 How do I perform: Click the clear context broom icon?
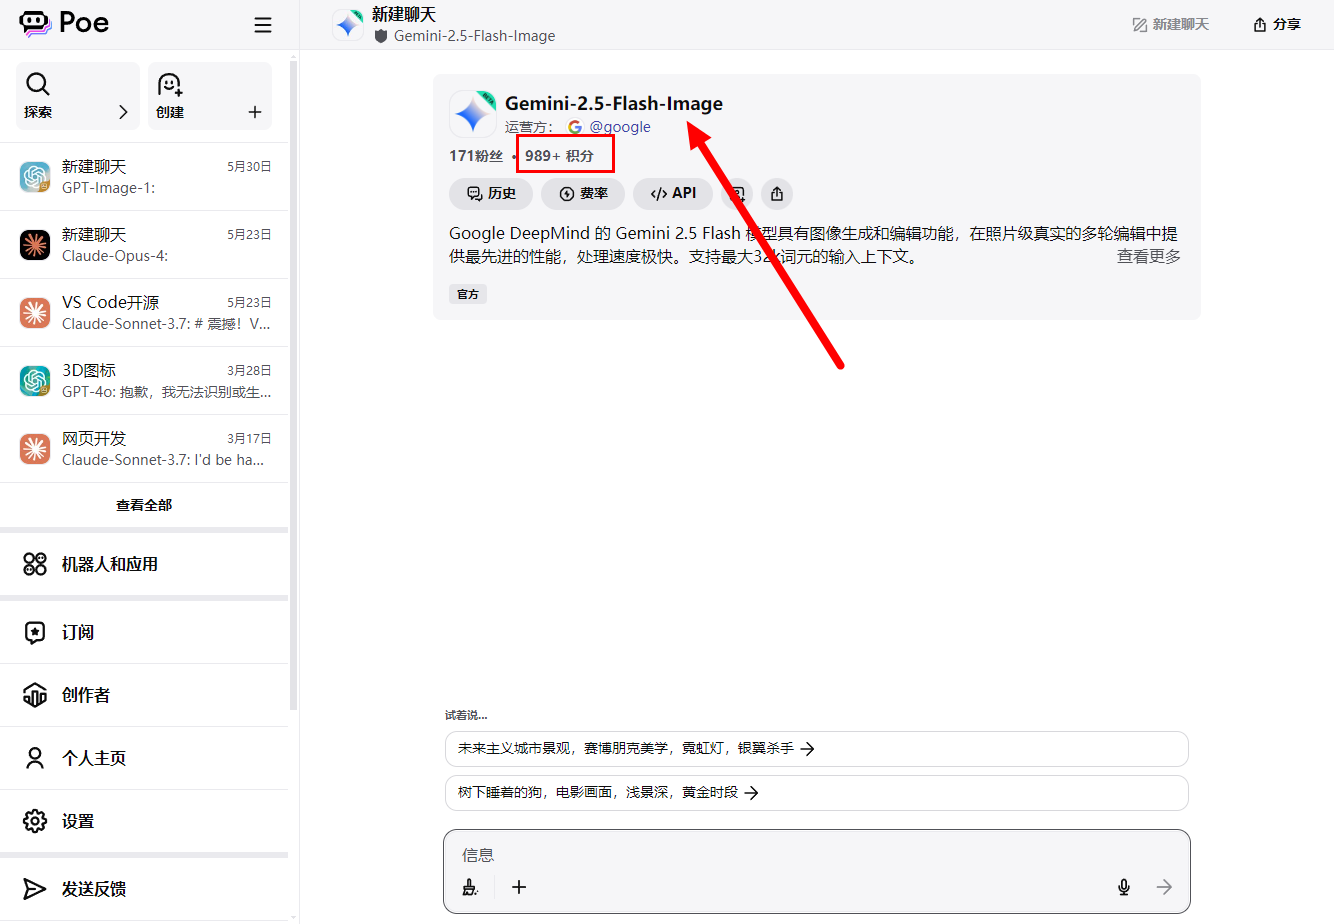click(470, 887)
